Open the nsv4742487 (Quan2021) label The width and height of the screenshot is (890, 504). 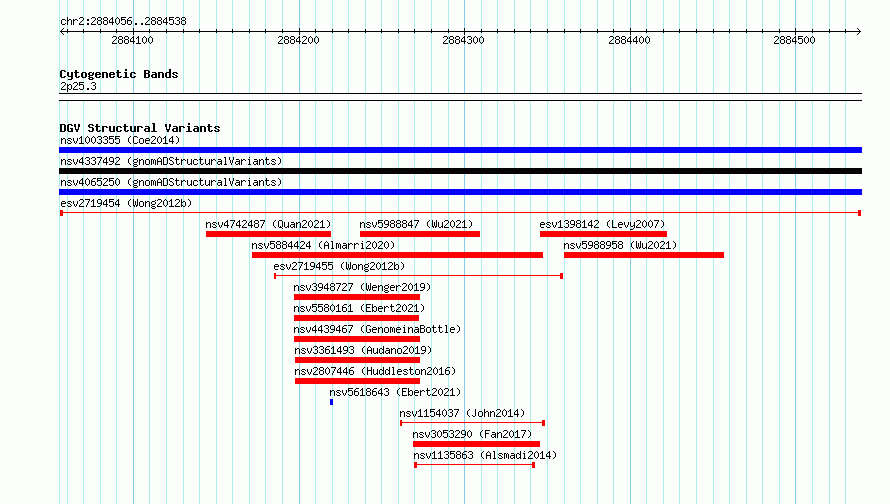click(x=268, y=224)
